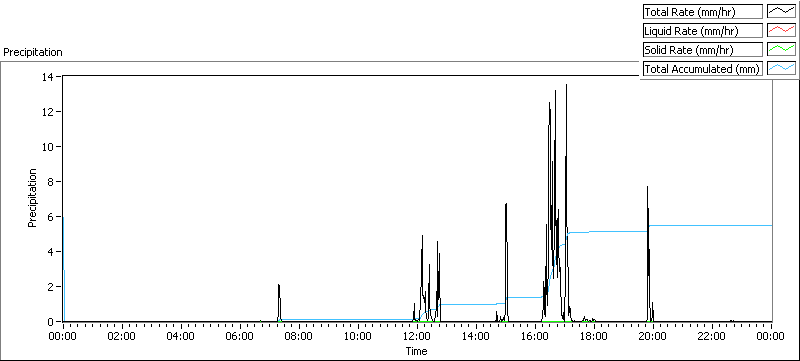
Task: Select the 12 value on the y-axis
Action: pyautogui.click(x=49, y=112)
